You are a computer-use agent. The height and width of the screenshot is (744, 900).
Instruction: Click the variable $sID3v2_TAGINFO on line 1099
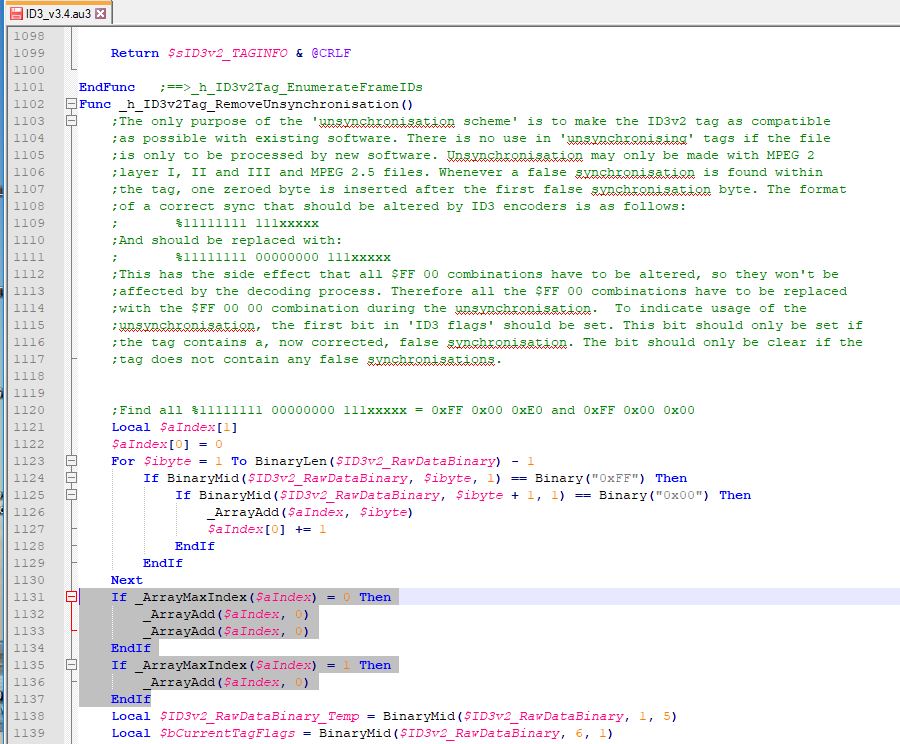coord(228,53)
